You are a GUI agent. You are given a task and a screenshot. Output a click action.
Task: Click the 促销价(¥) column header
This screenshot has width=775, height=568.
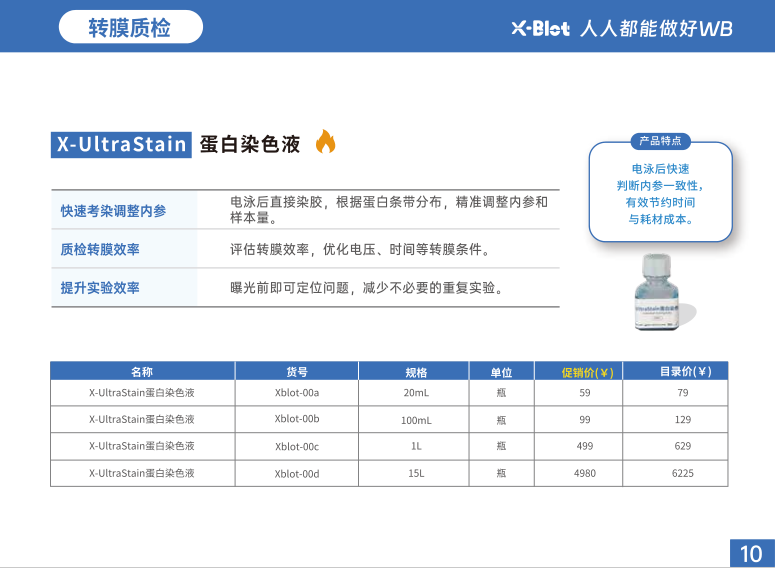587,372
